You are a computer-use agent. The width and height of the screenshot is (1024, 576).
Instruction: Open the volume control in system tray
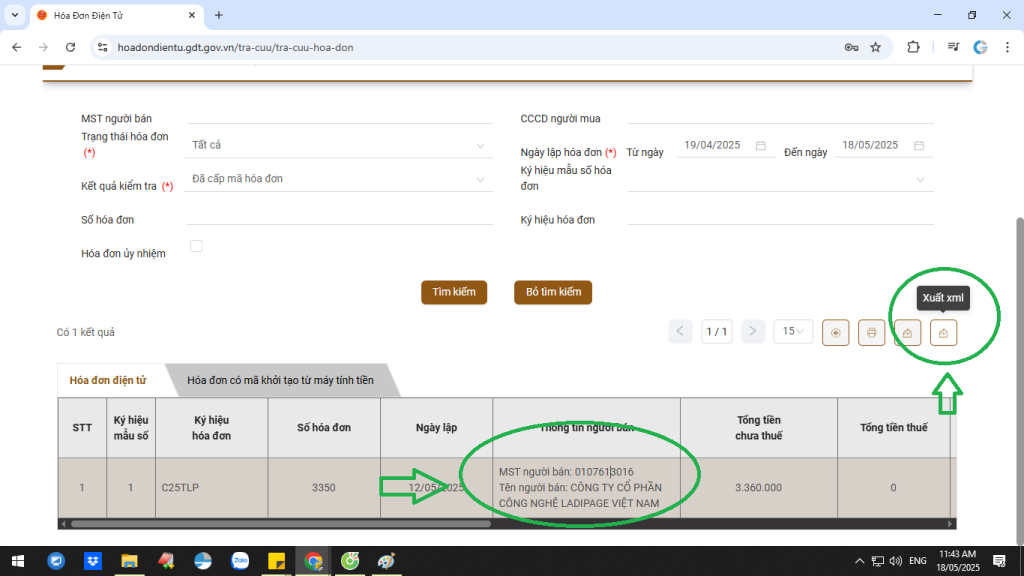[x=895, y=561]
